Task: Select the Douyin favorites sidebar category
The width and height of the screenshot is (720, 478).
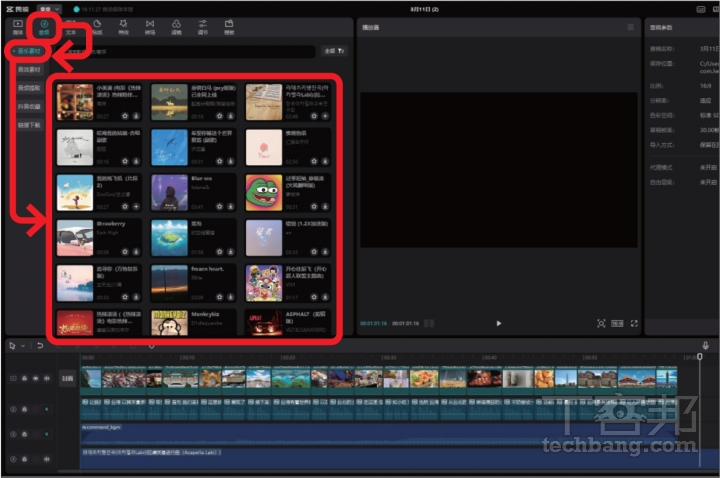Action: [x=29, y=107]
